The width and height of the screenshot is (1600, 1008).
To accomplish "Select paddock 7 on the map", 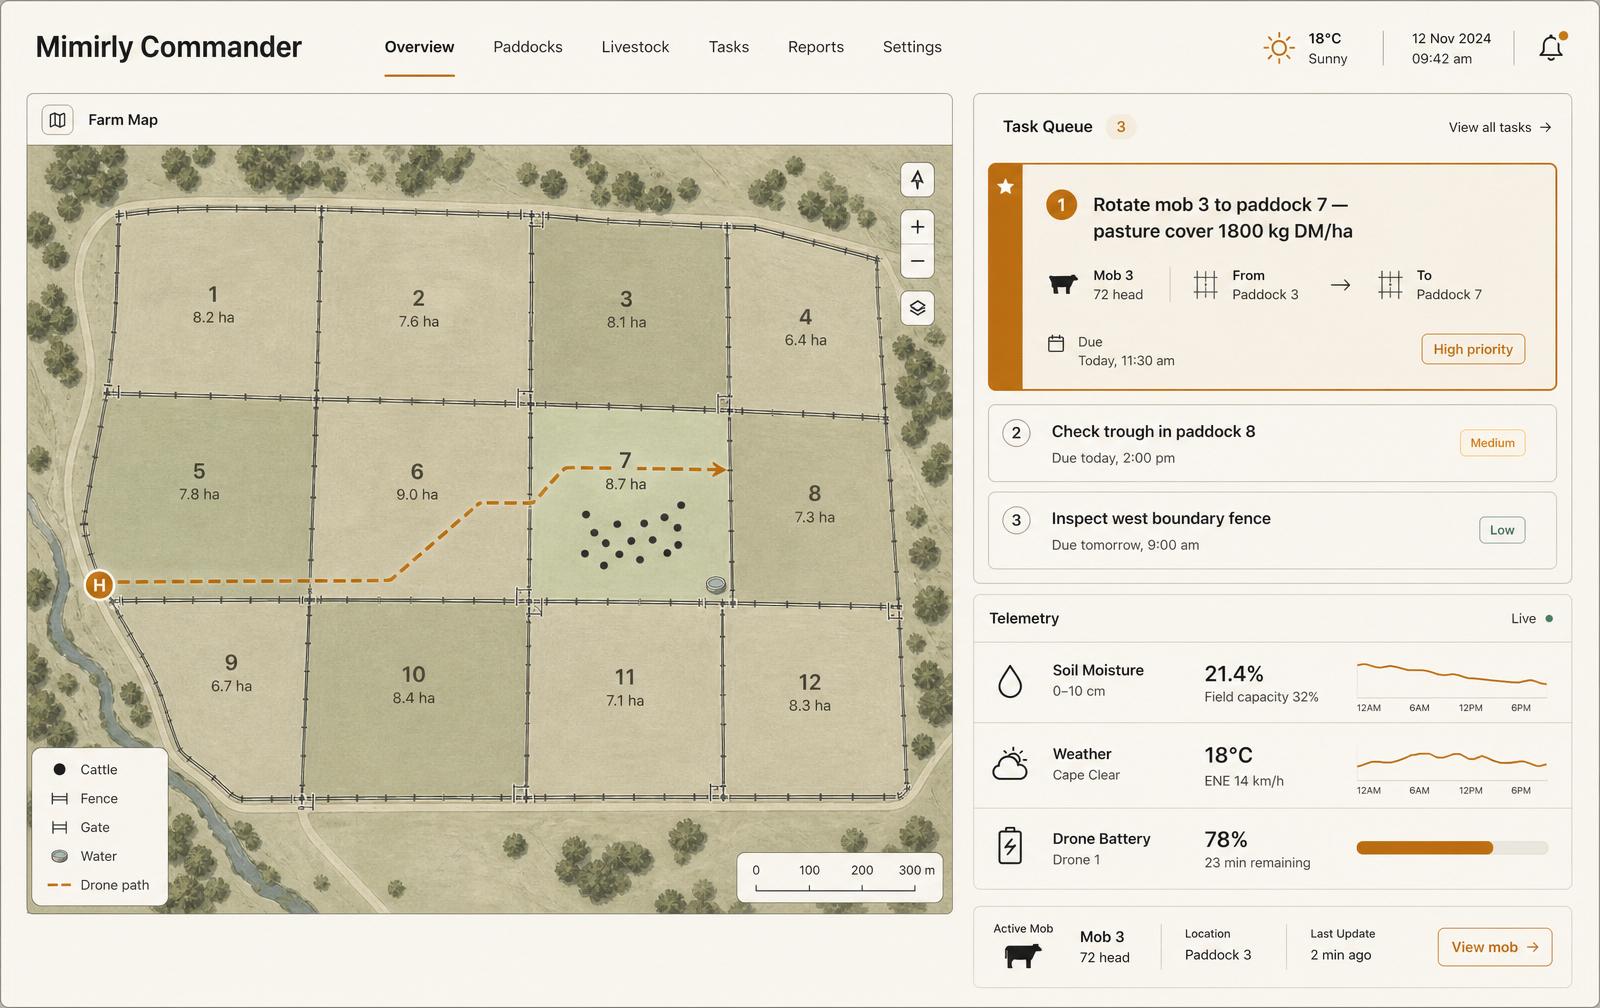I will [x=630, y=505].
